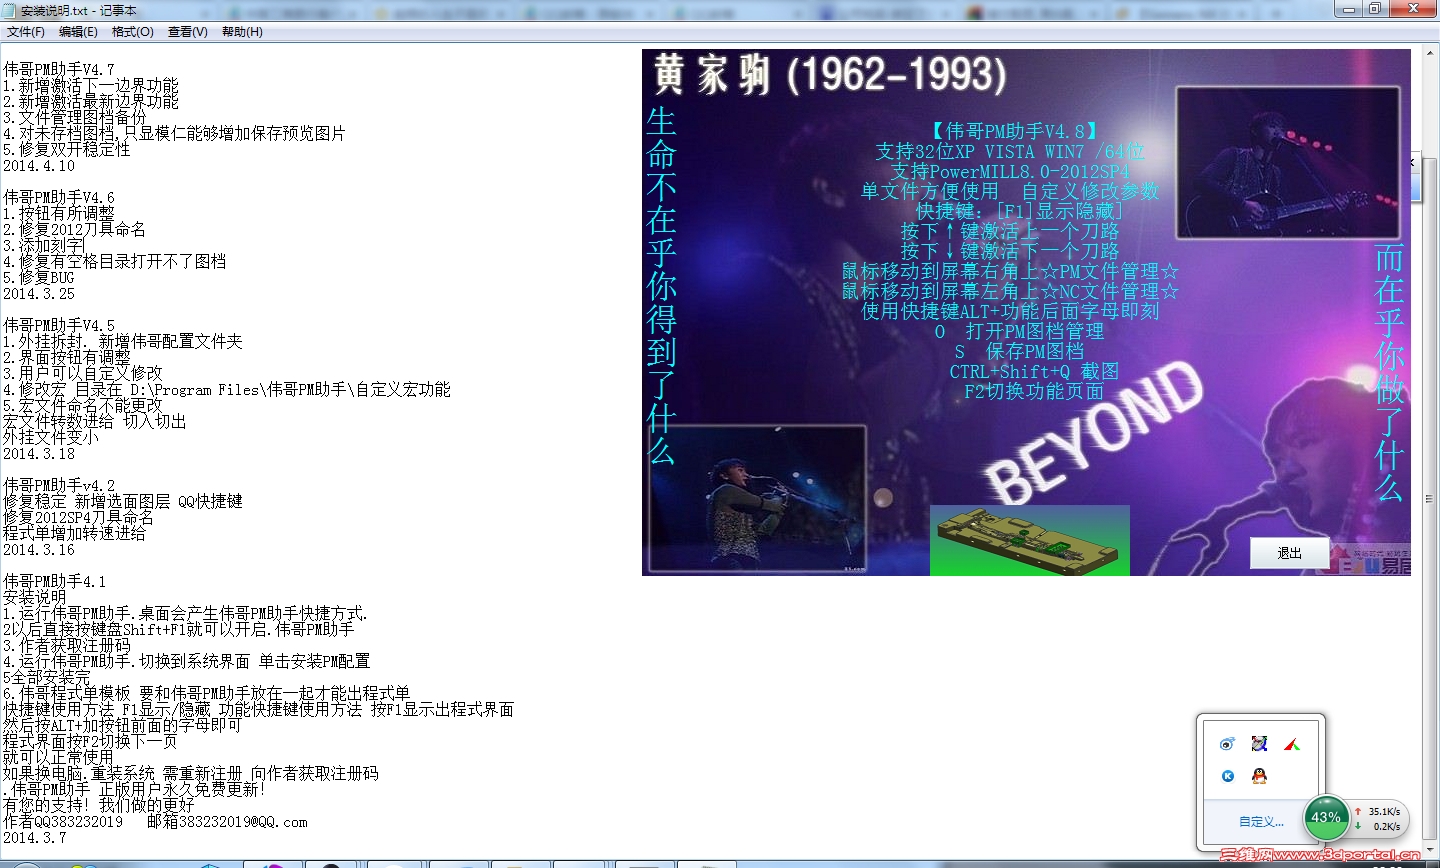Open the 格式(O) menu
The image size is (1440, 868).
(132, 32)
